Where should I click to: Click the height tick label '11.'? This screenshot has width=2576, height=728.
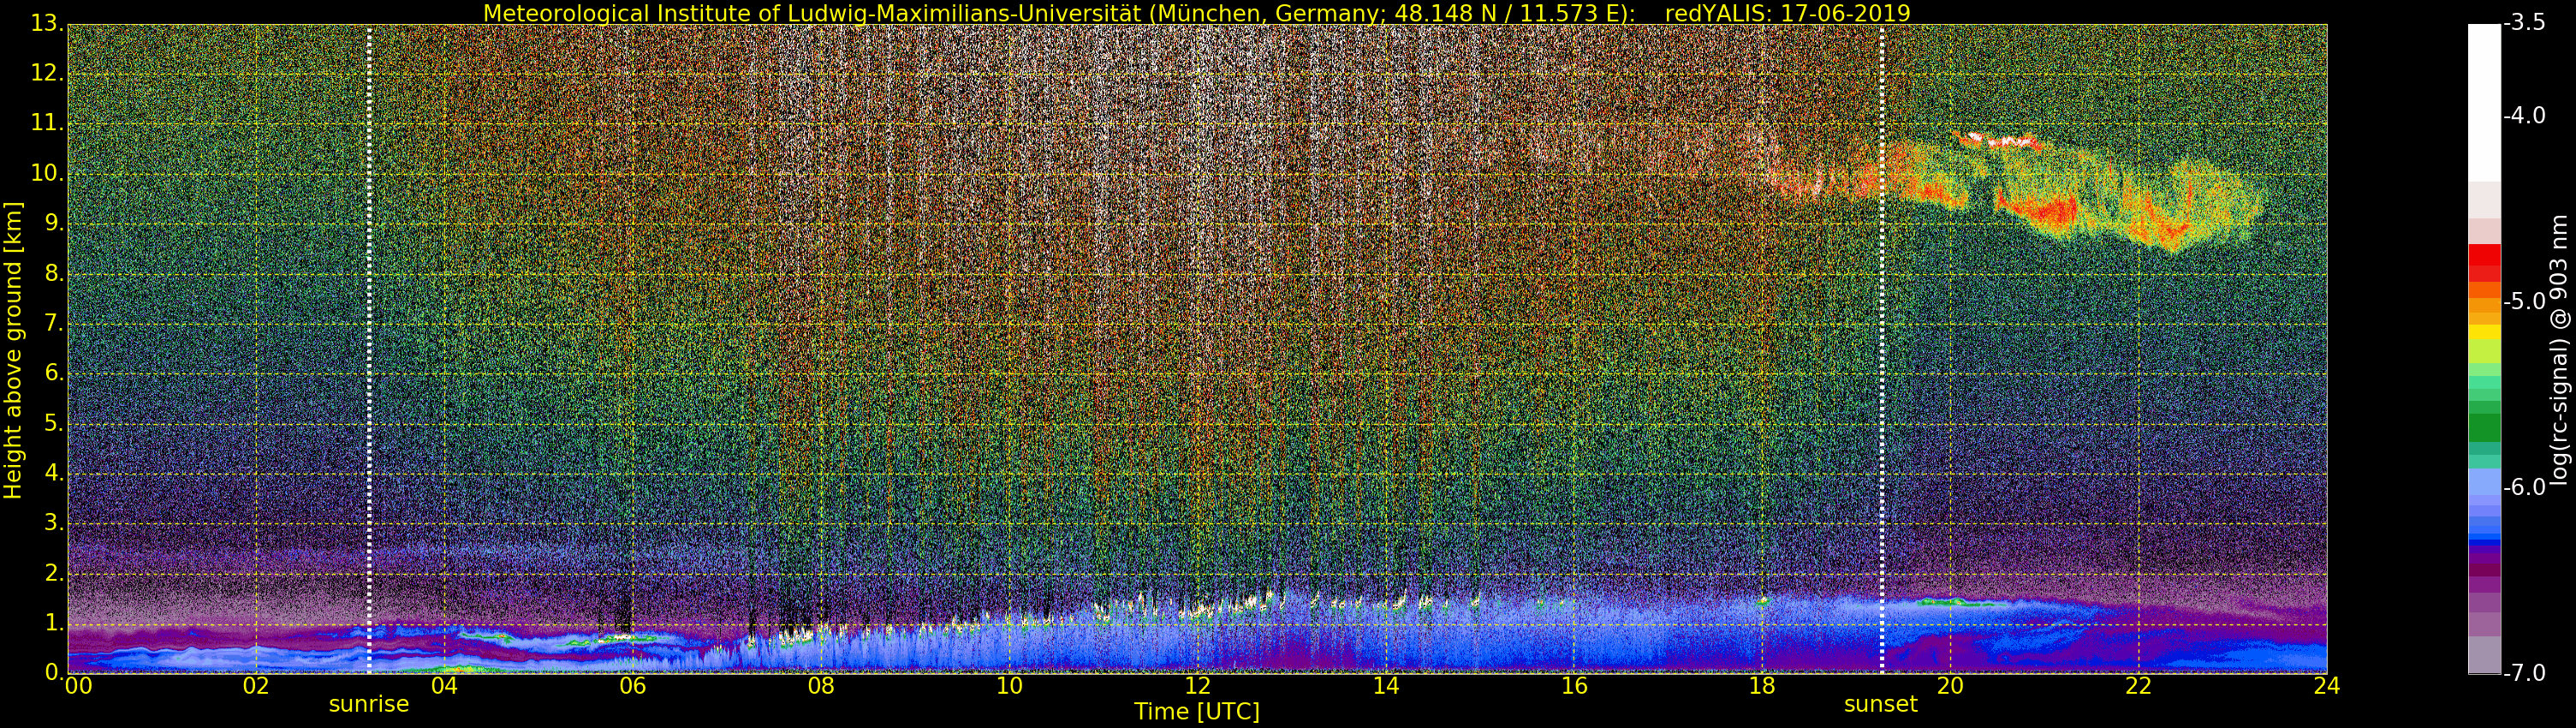pos(47,123)
